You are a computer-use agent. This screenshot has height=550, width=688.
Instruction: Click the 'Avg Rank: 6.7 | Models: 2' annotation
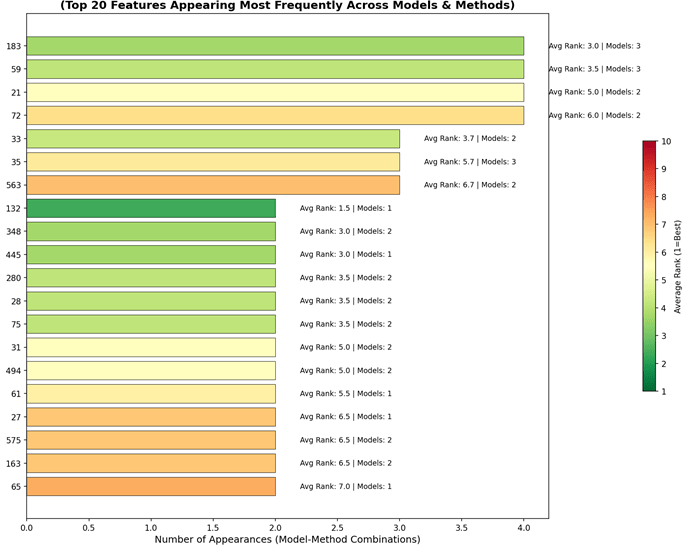pos(469,185)
